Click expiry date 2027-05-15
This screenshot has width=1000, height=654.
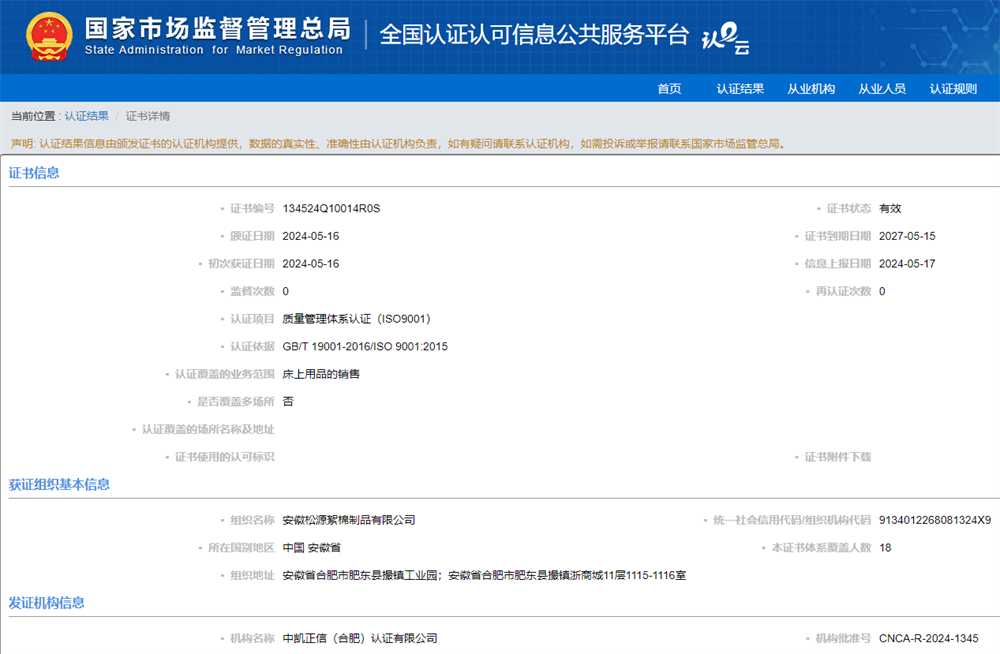tap(907, 236)
